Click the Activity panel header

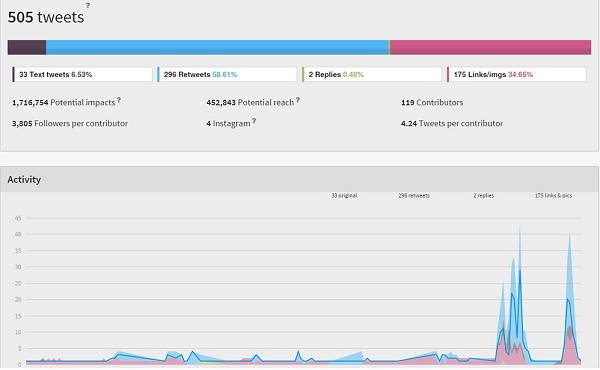[x=299, y=179]
